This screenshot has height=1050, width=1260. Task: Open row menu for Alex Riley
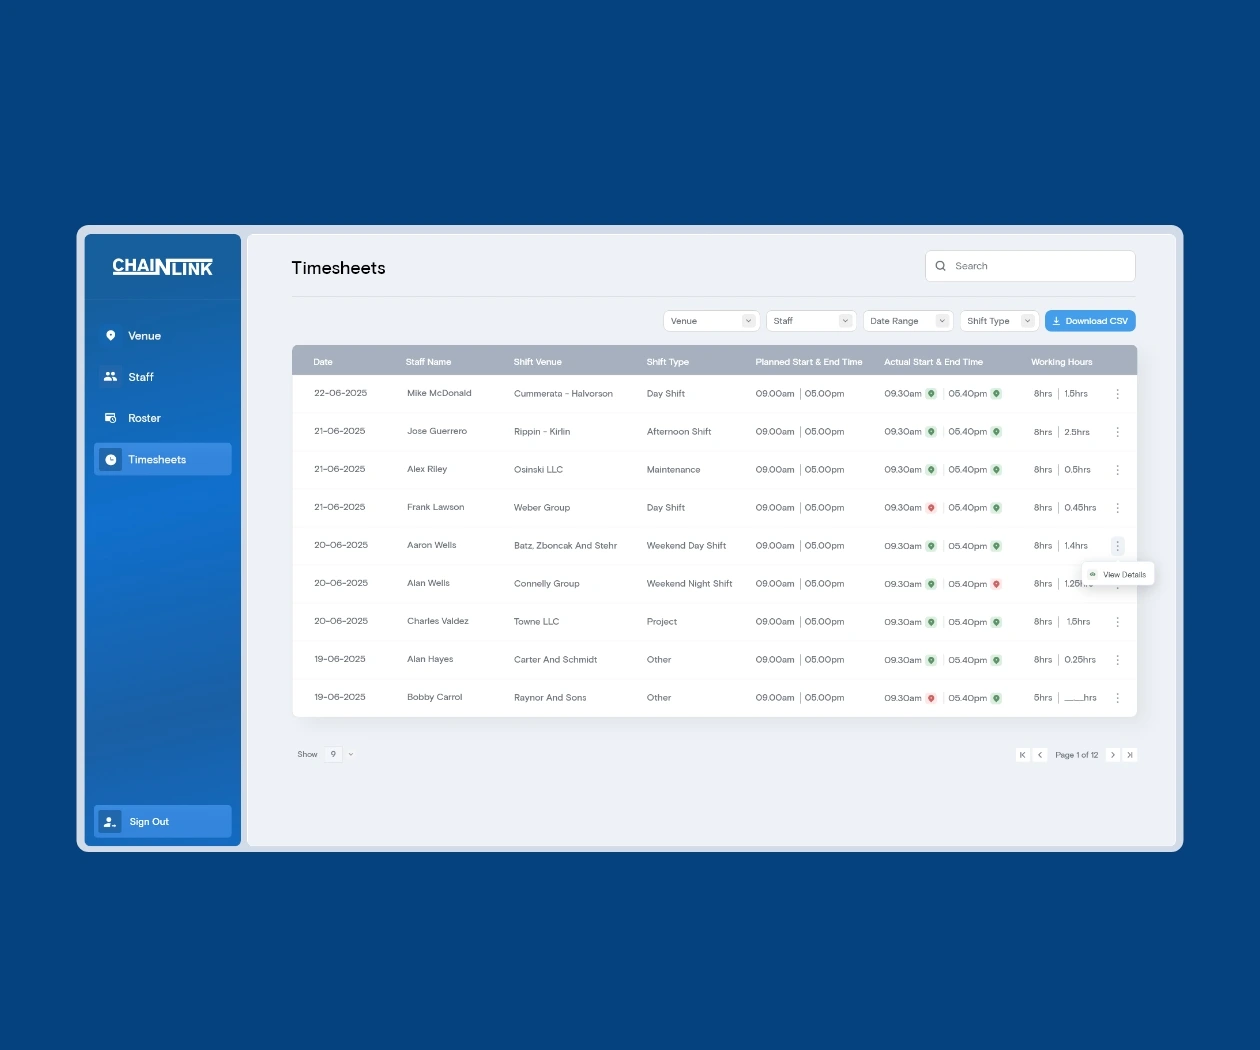point(1117,470)
